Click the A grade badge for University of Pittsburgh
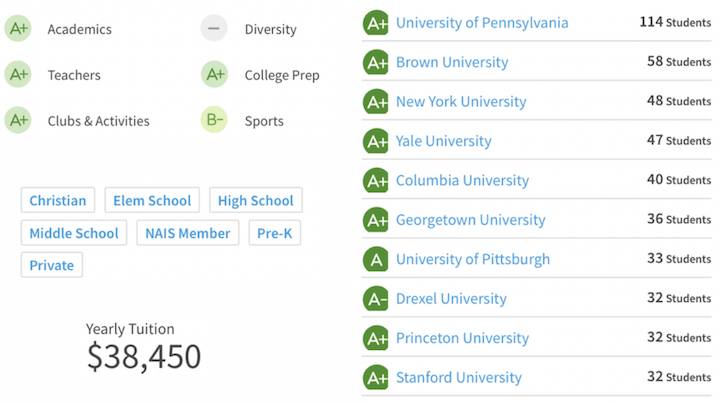The height and width of the screenshot is (403, 720). [x=376, y=259]
